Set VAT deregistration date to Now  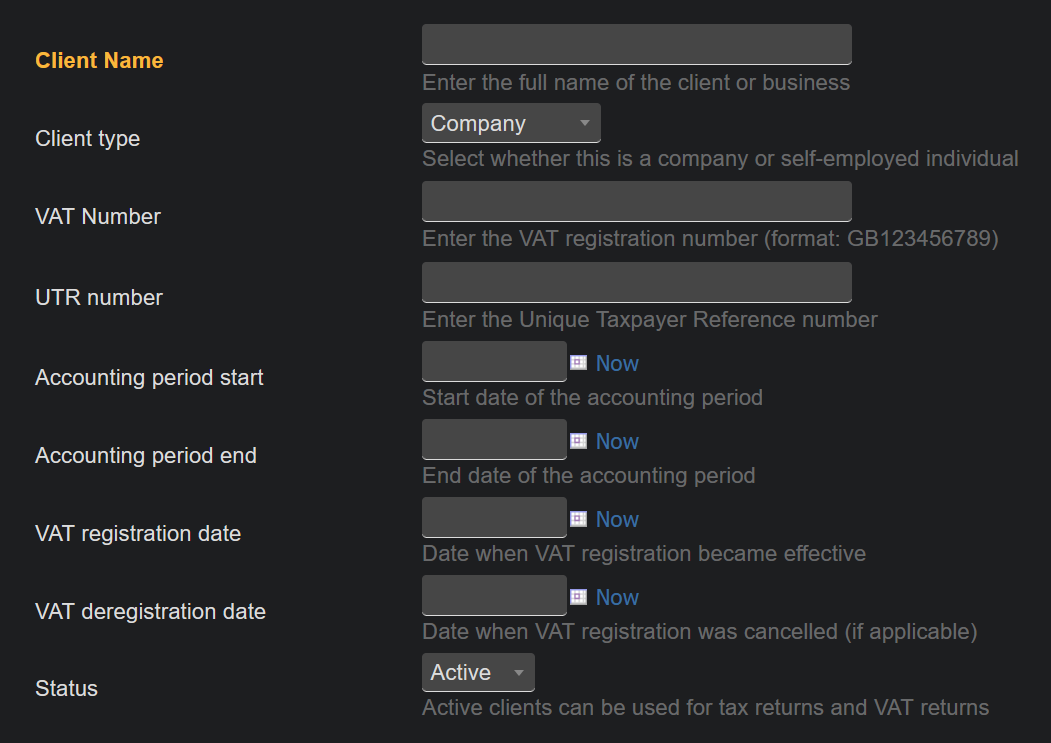[x=617, y=597]
